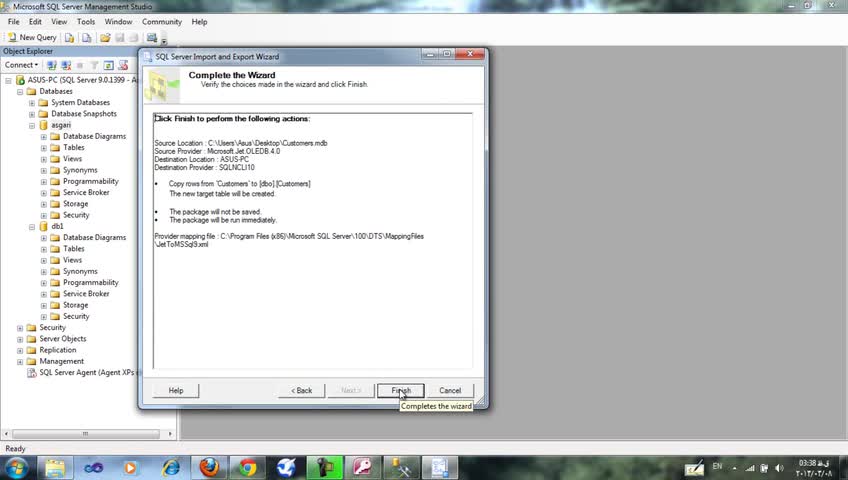848x480 pixels.
Task: Click the 'Source Location' text line in wizard
Action: pyautogui.click(x=241, y=143)
